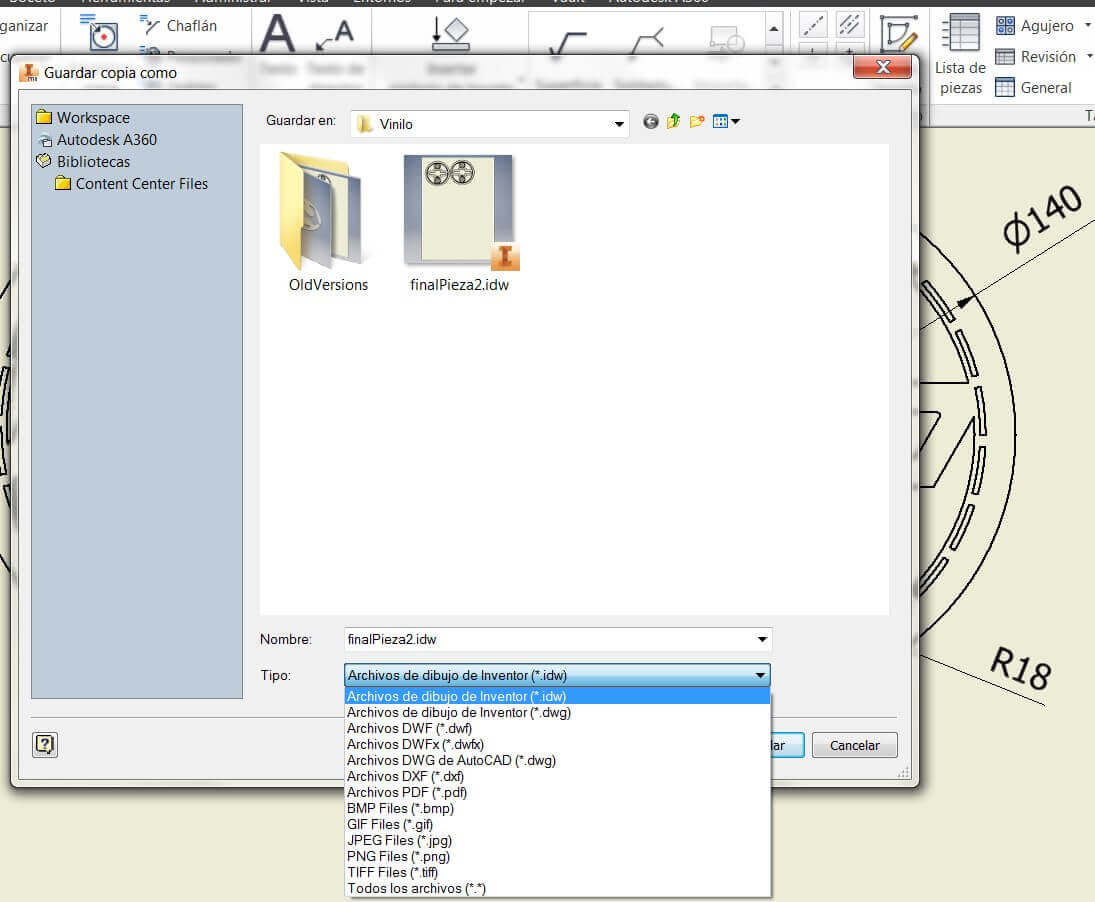Open the Agujero table dropdown
Image resolution: width=1095 pixels, height=902 pixels.
pyautogui.click(x=1088, y=26)
